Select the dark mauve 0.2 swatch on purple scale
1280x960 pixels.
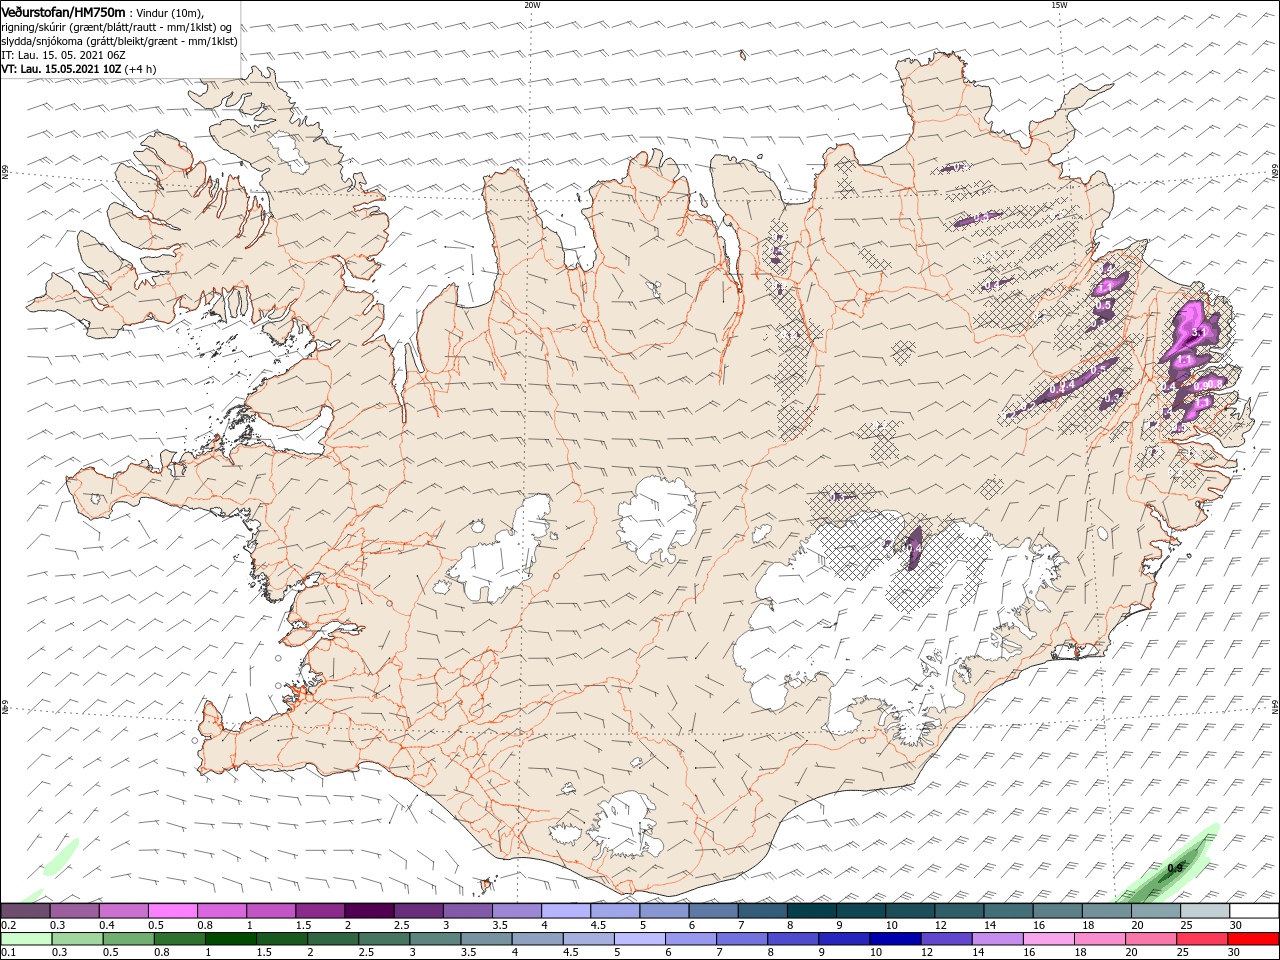point(25,911)
